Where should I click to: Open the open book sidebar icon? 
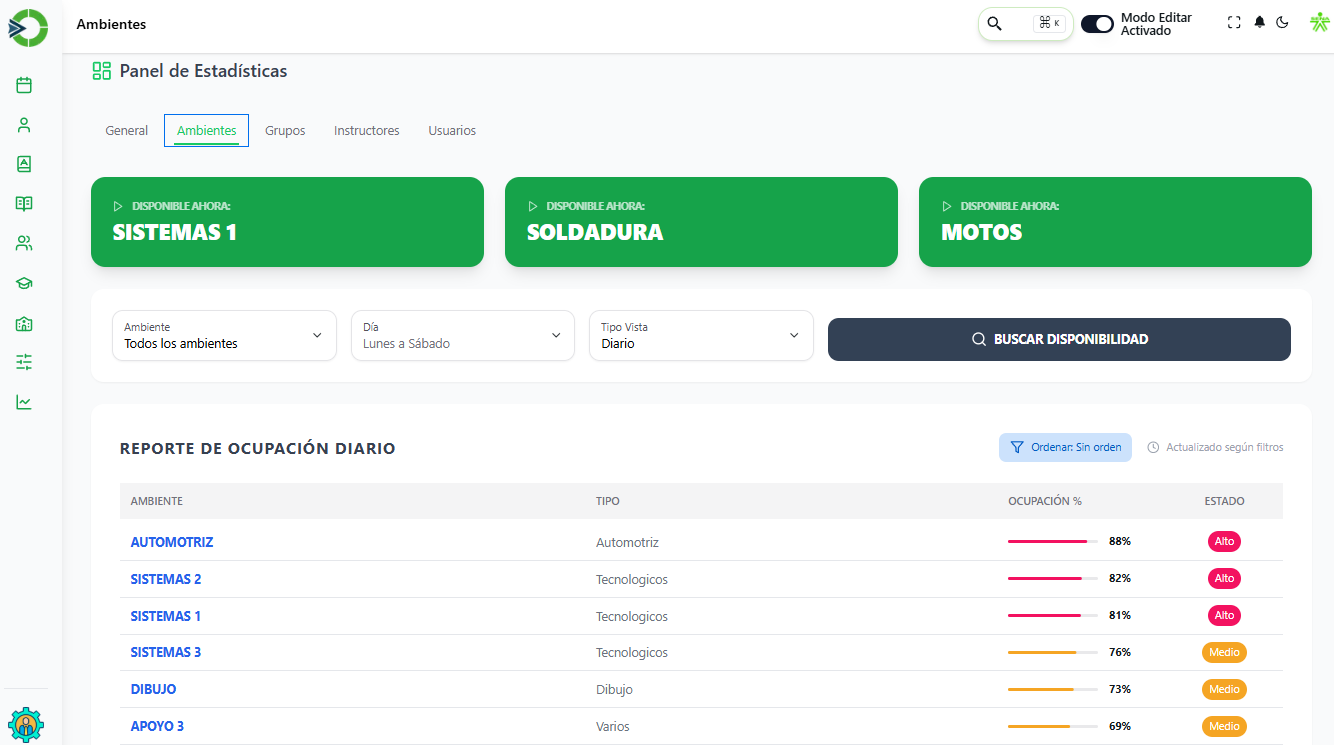click(x=24, y=204)
